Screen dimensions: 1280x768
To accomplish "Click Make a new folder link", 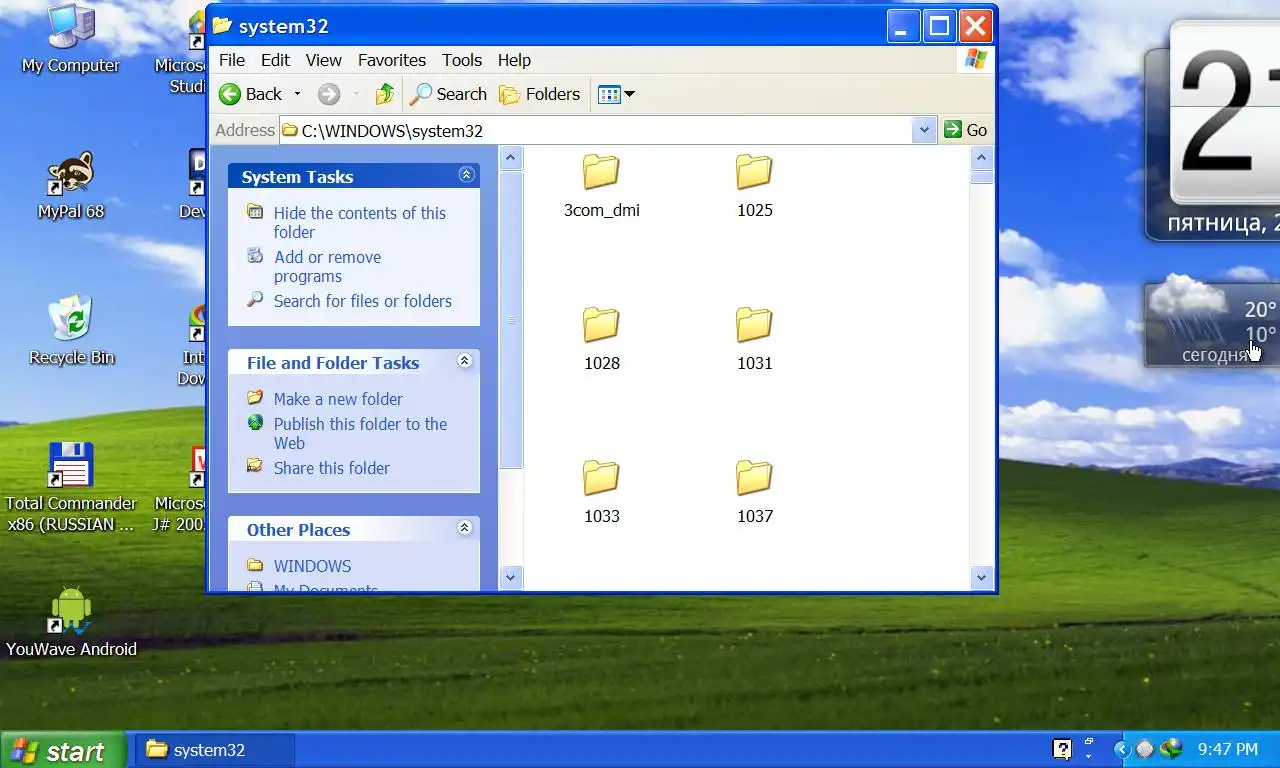I will click(x=338, y=399).
